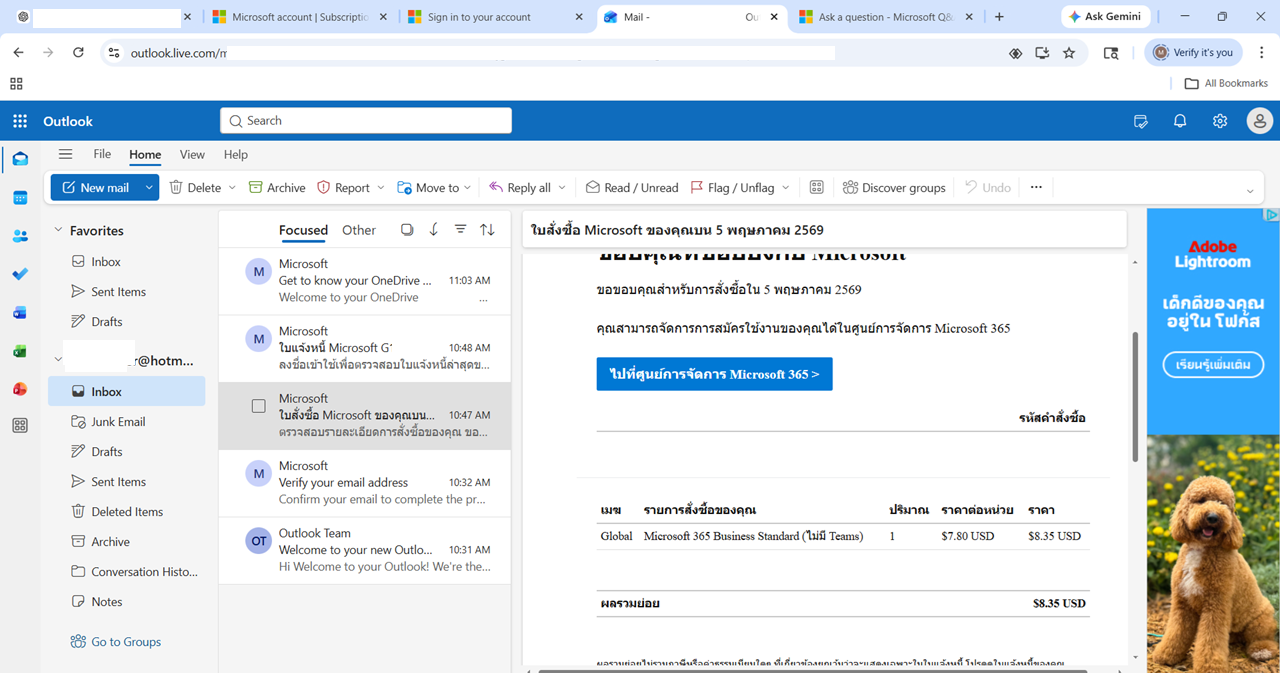
Task: Open the Conversation History folder
Action: pos(135,572)
